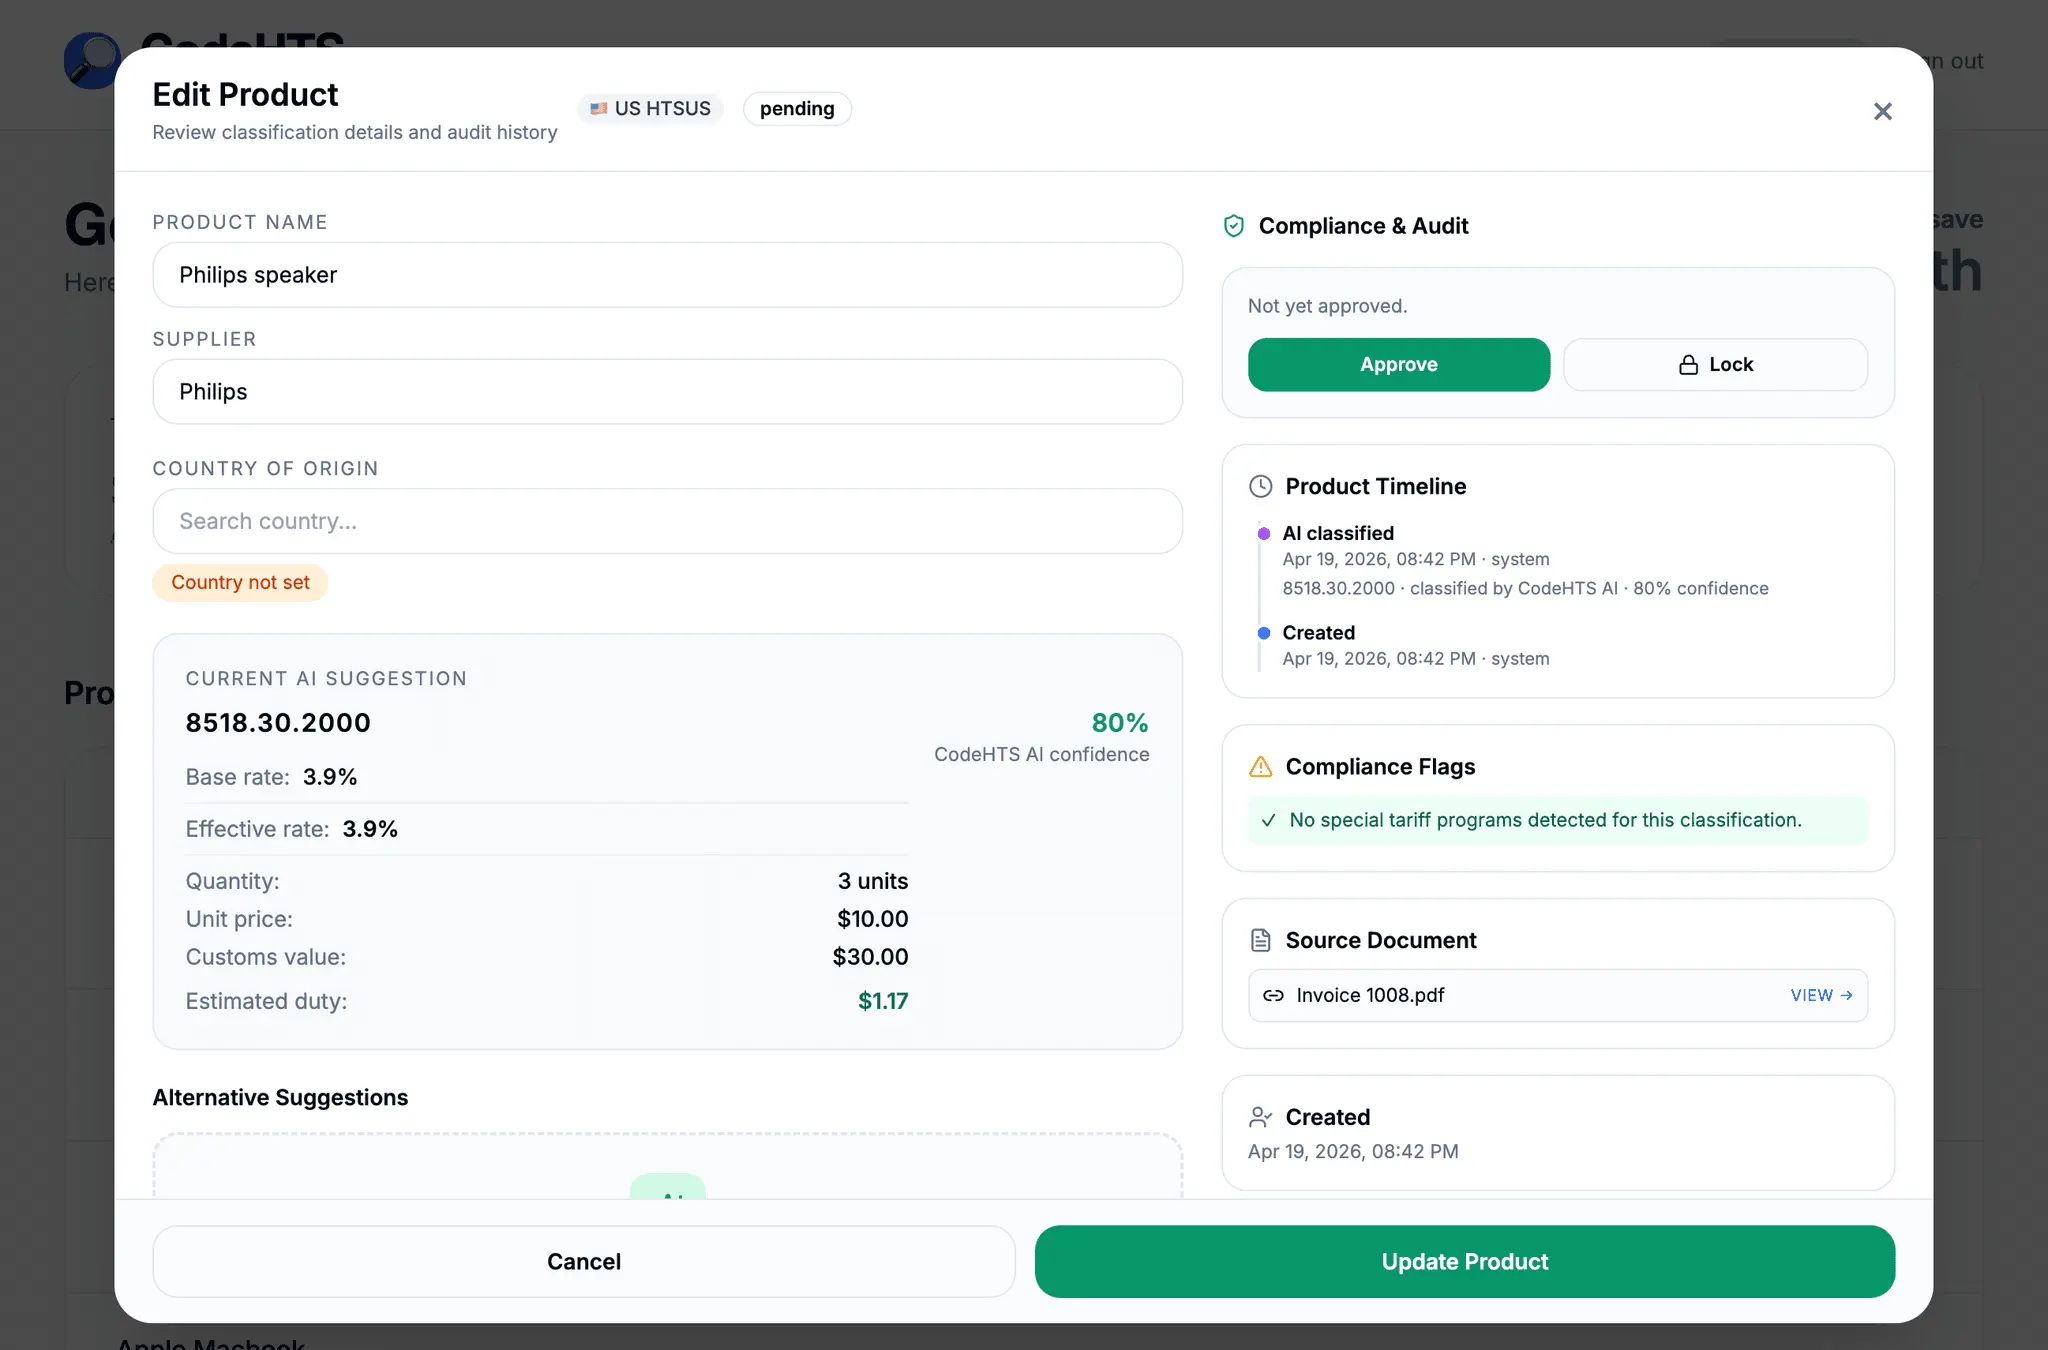The height and width of the screenshot is (1350, 2048).
Task: Click the Created date Apr 19, 2026, 08:42 PM
Action: (x=1353, y=1152)
